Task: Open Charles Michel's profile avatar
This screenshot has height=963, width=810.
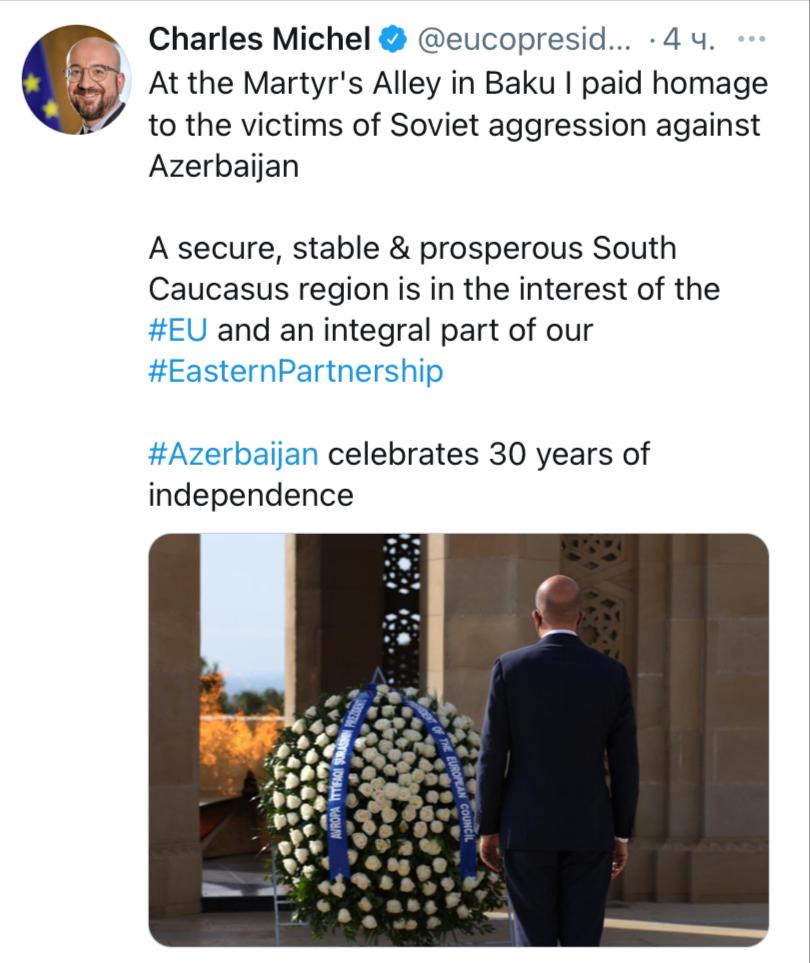Action: 76,80
